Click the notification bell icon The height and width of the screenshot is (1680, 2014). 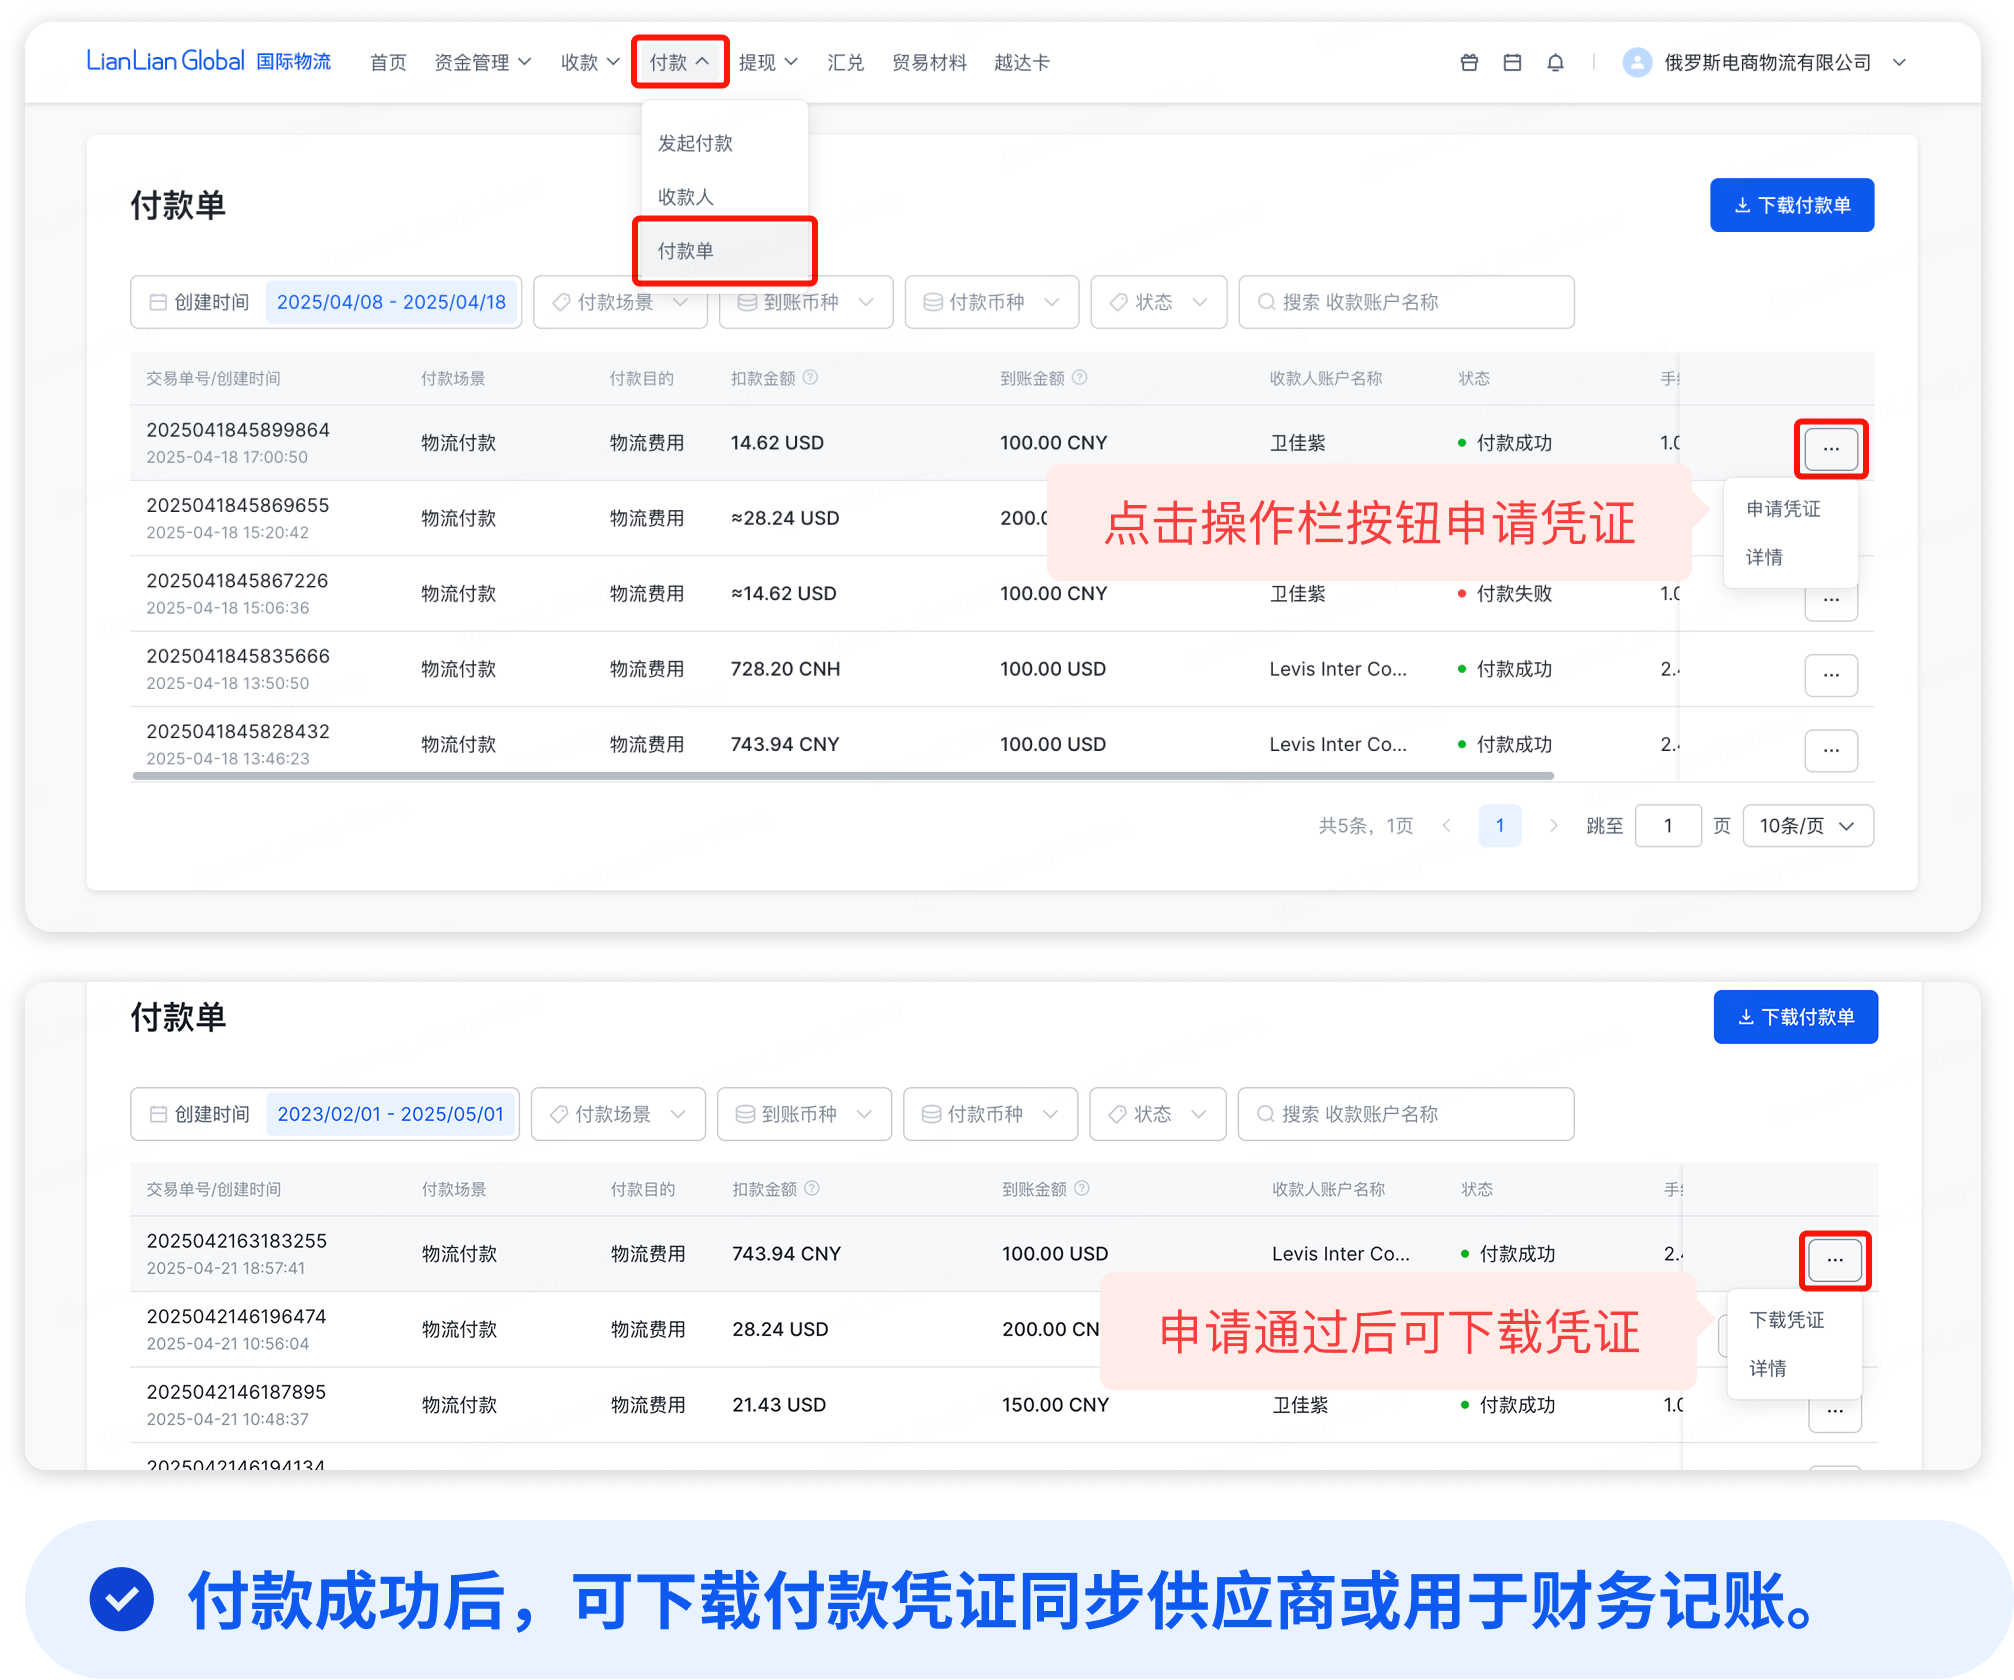[1555, 62]
